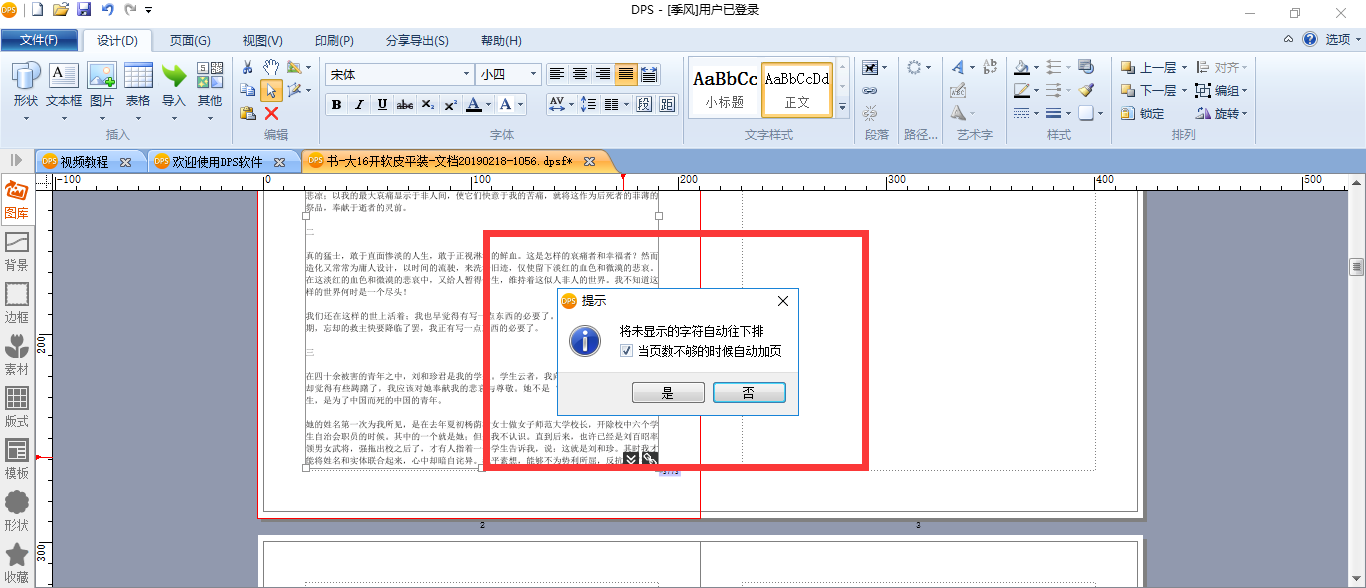Viewport: 1366px width, 588px height.
Task: Click the distribute alignment icon
Action: tap(649, 74)
